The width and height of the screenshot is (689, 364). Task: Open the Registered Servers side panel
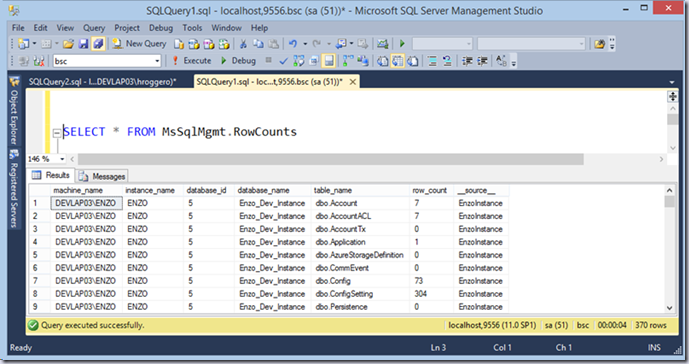[x=14, y=189]
